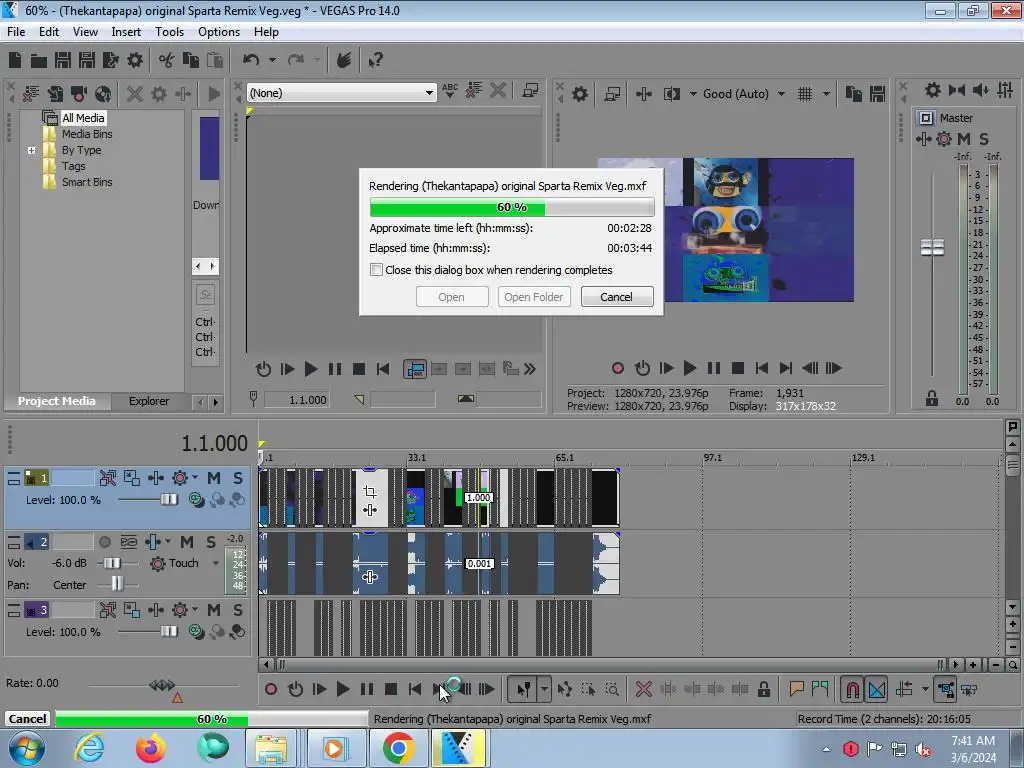Image resolution: width=1024 pixels, height=768 pixels.
Task: Adjust track 1 Level slider
Action: coord(169,500)
